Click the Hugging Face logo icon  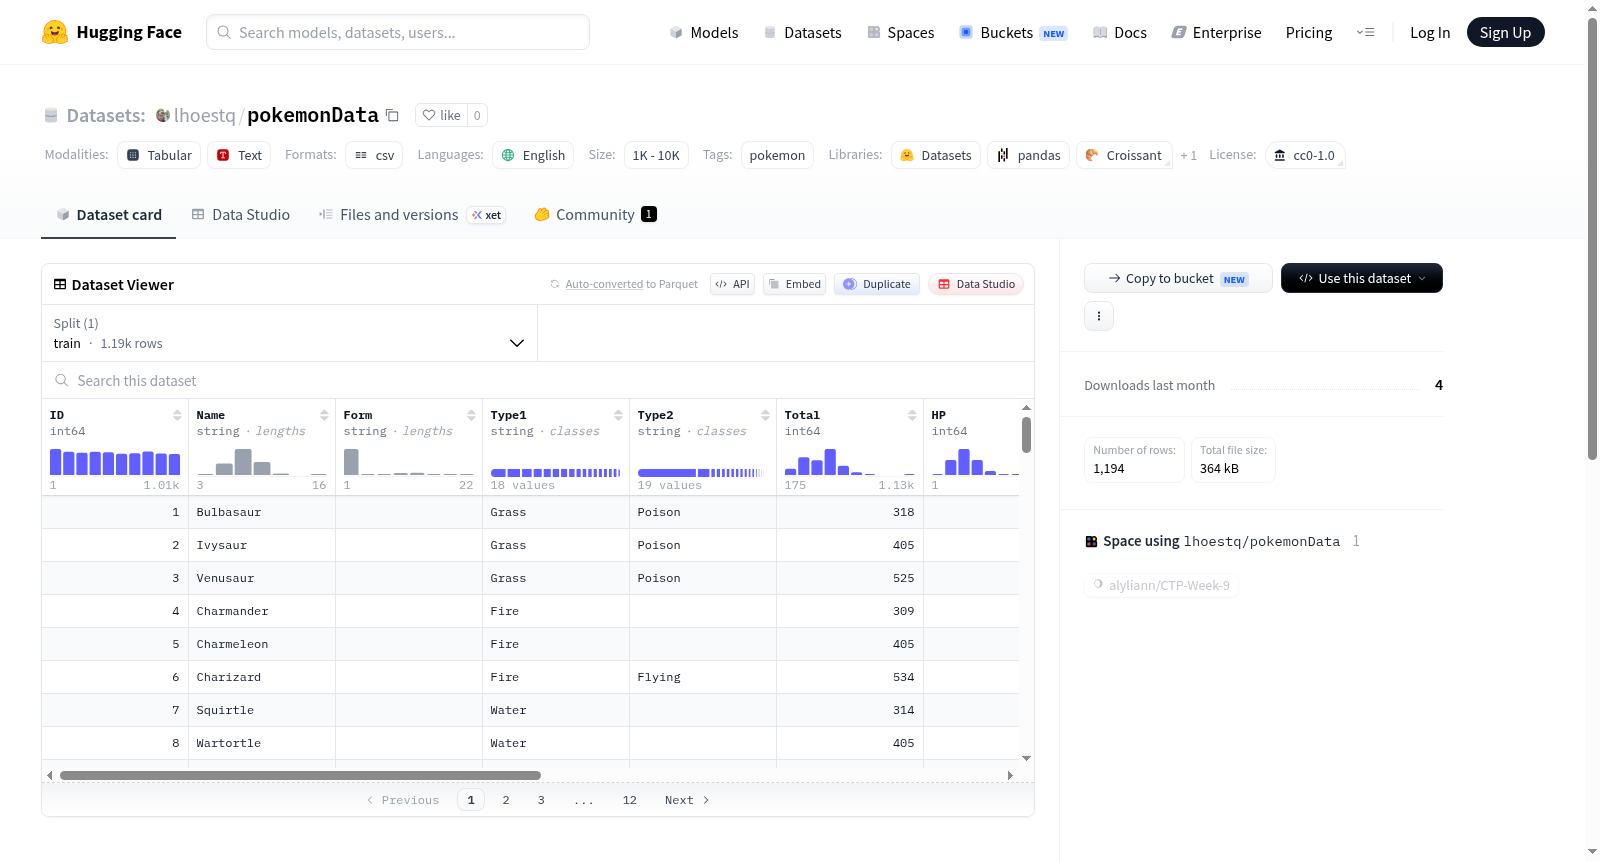click(x=55, y=32)
